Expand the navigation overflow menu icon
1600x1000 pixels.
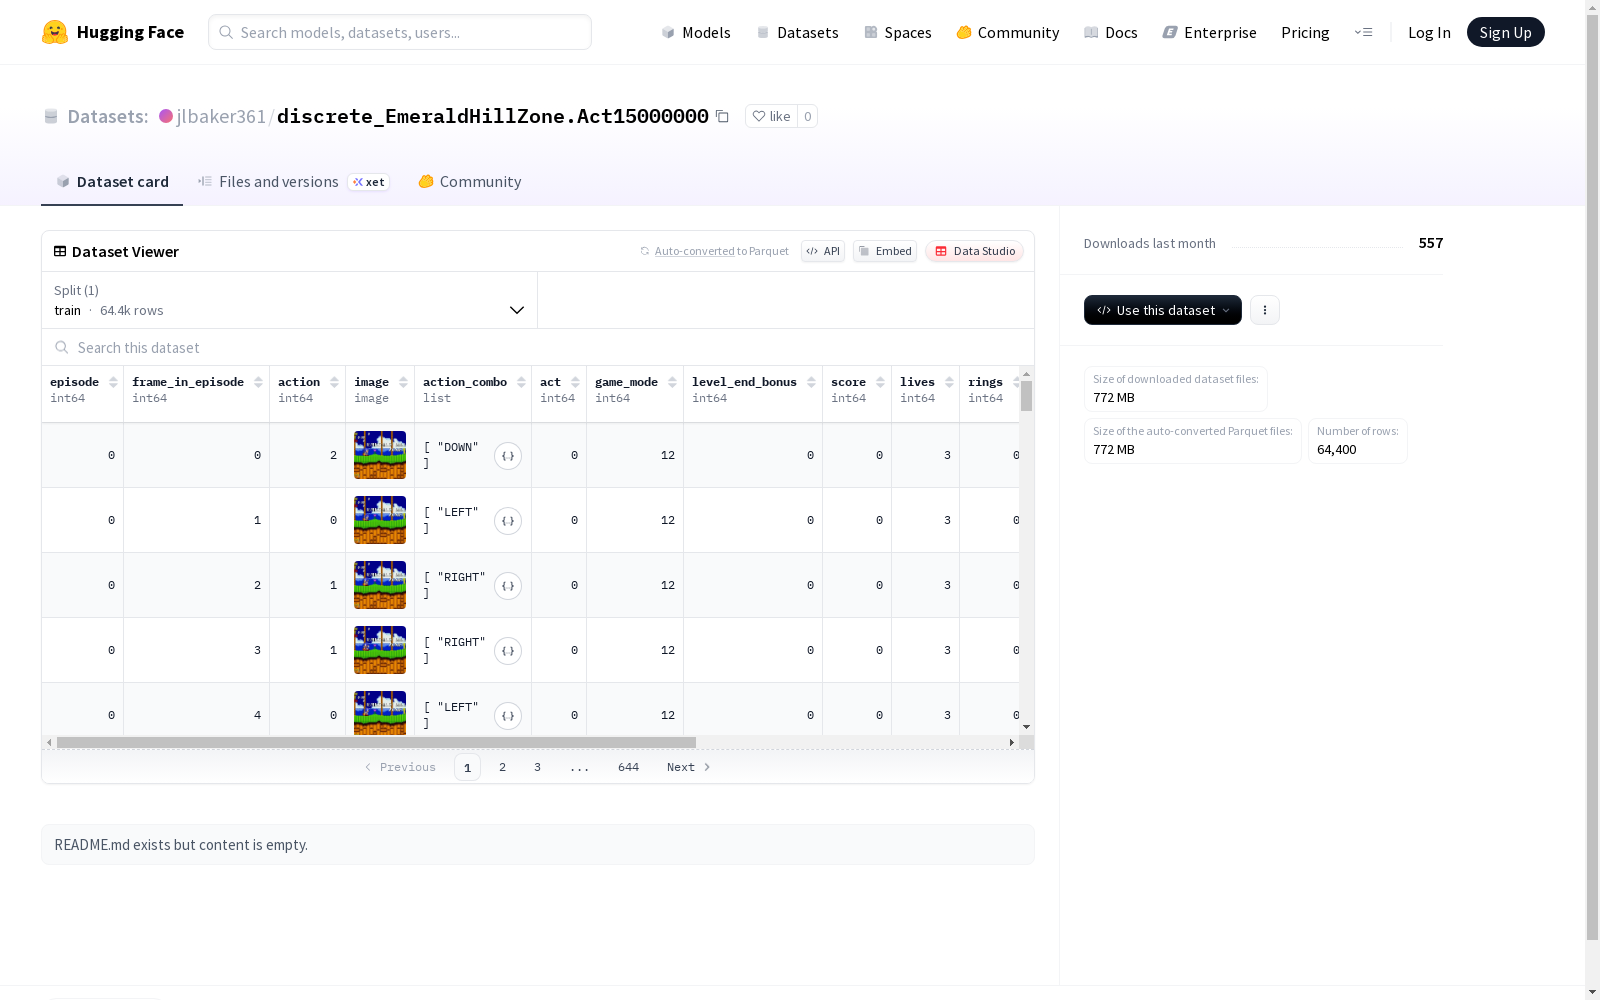pyautogui.click(x=1363, y=32)
